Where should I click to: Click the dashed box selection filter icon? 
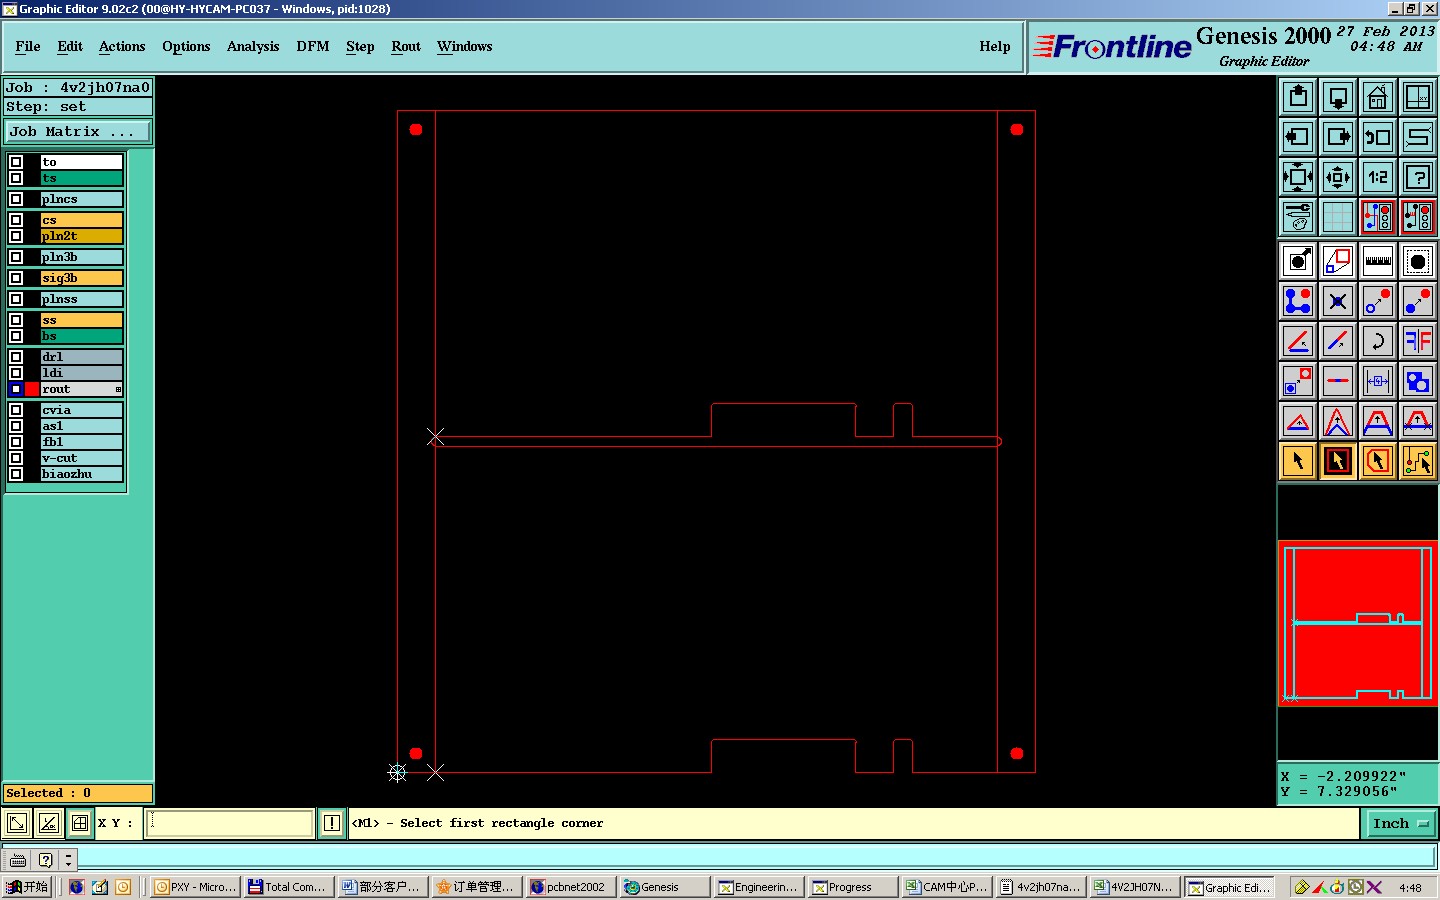(x=1418, y=261)
